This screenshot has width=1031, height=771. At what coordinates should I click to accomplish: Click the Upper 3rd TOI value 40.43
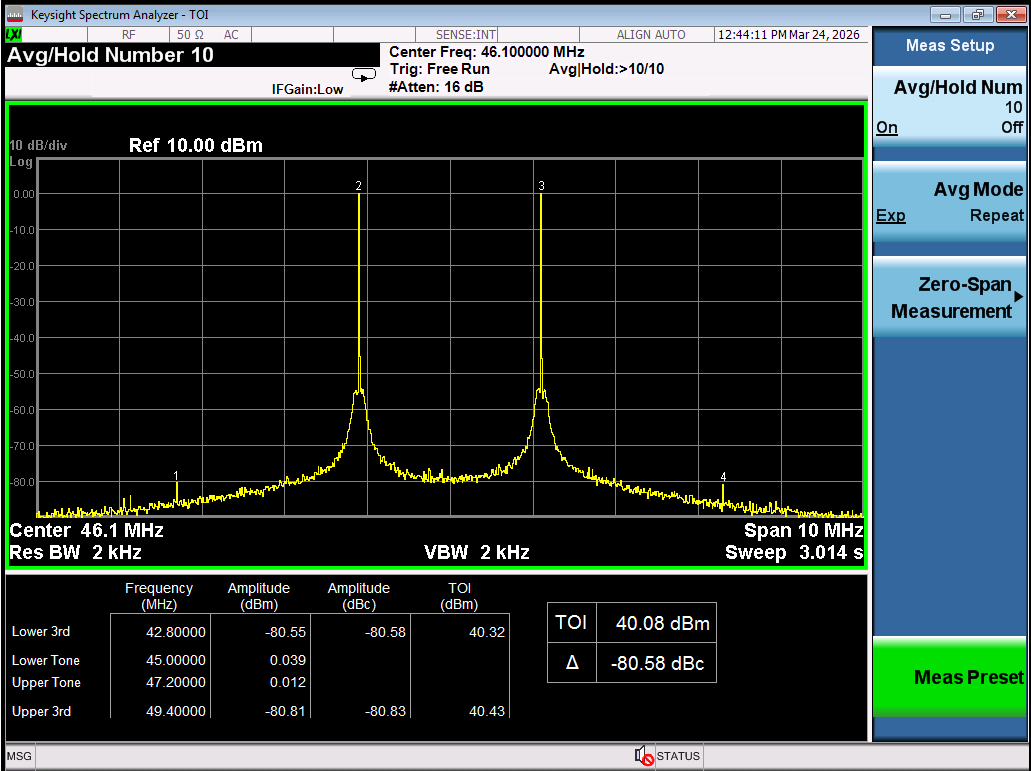[487, 711]
